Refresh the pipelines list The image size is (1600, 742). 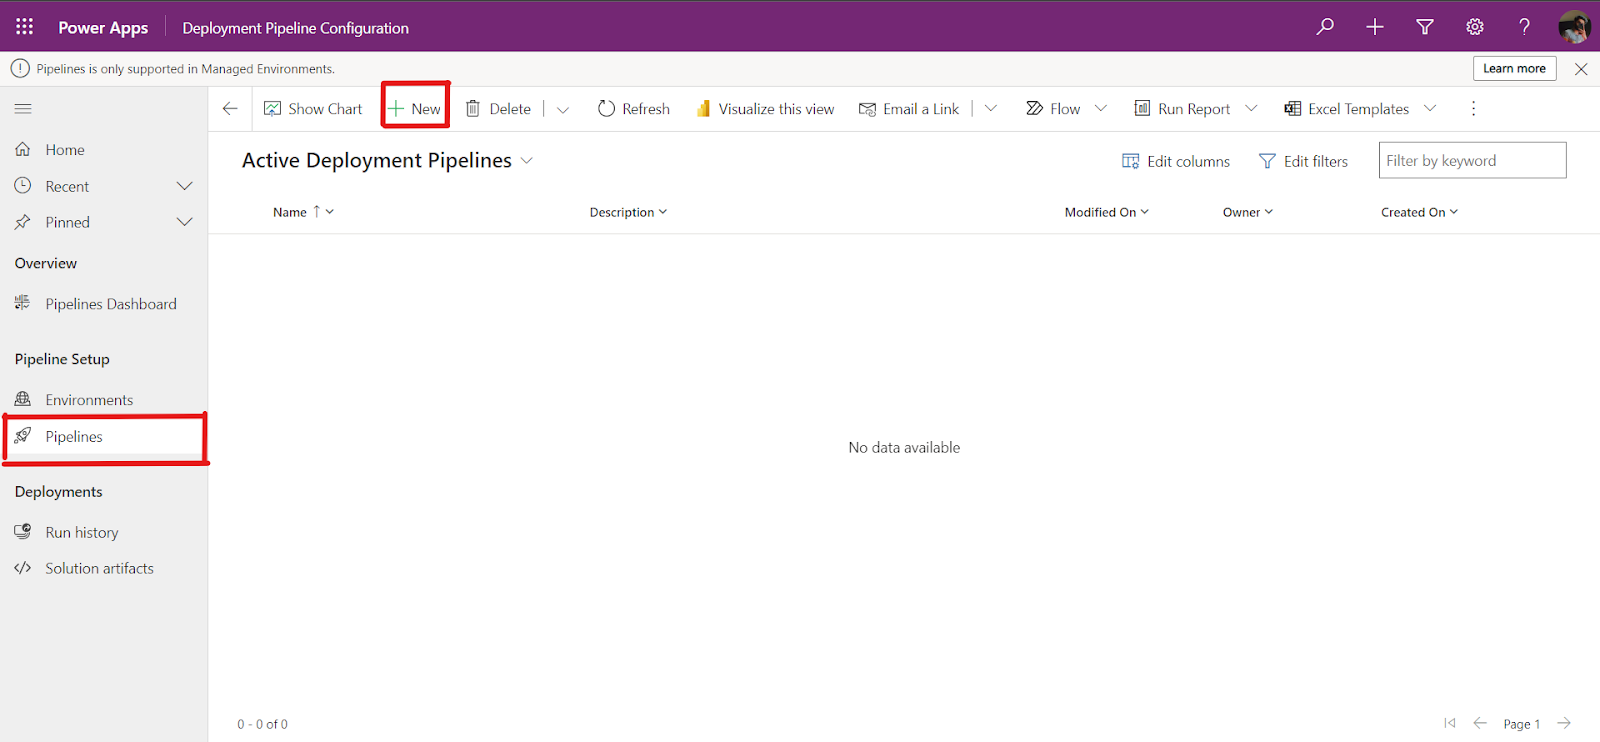pos(634,109)
